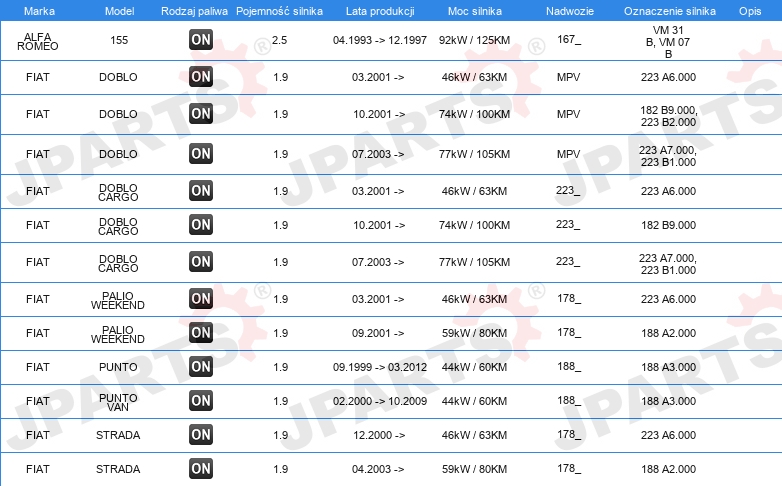Click the ON badge in the Doblo 77kW / 105KM MPV row
The image size is (782, 486).
201,154
